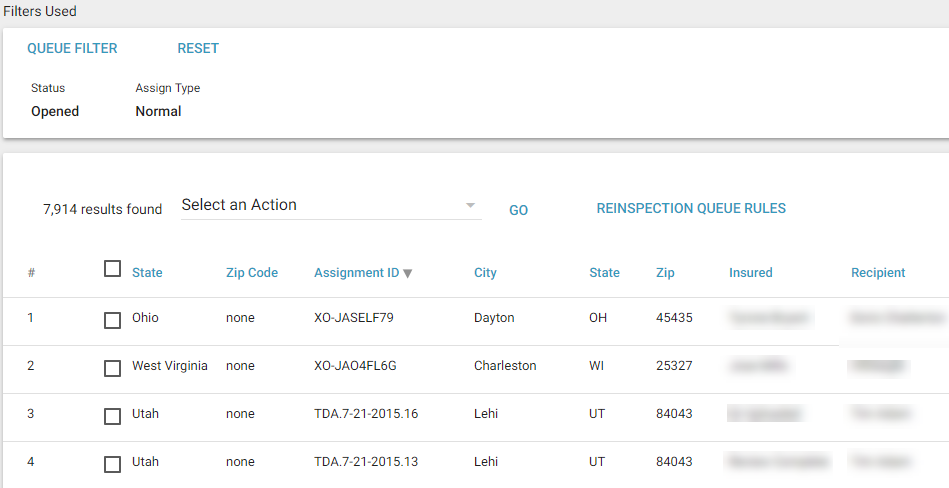Click the GO button
The width and height of the screenshot is (949, 488).
click(x=518, y=210)
